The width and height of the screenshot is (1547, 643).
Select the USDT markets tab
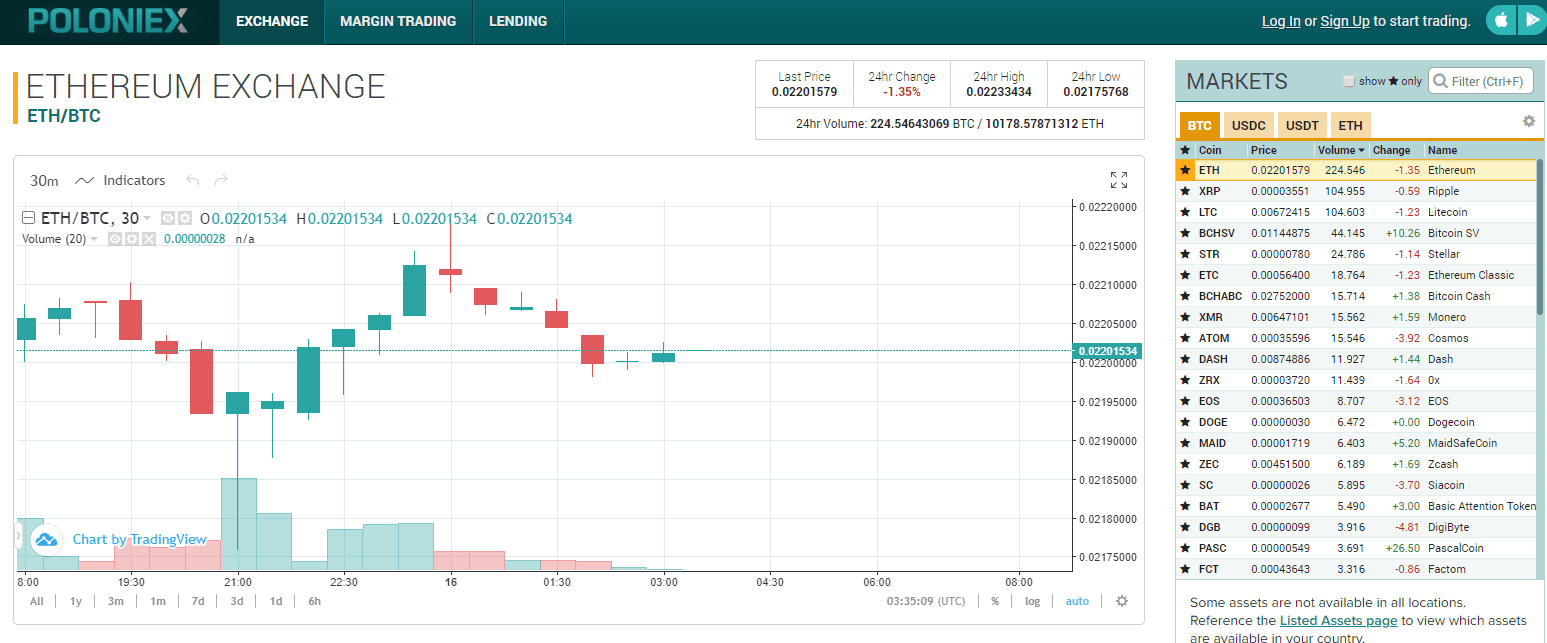(x=1302, y=125)
